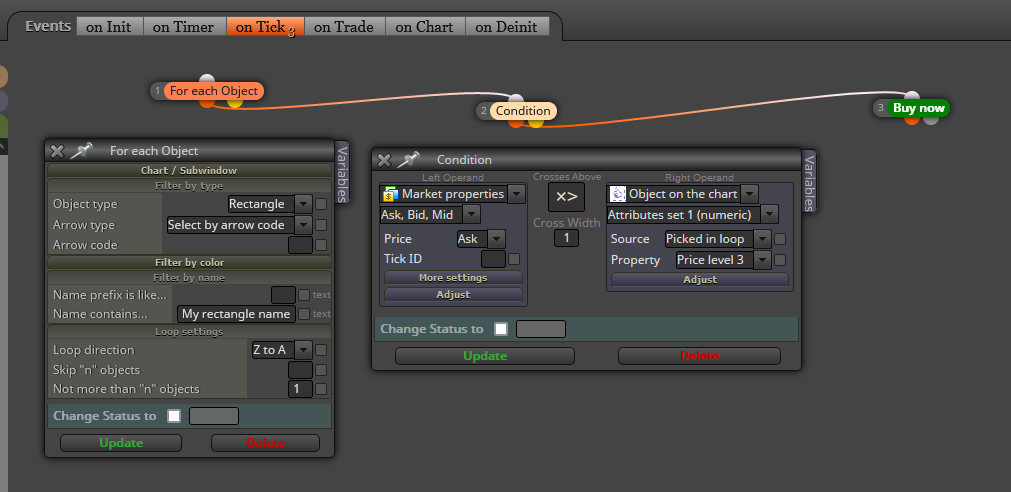Click Update in For each Object panel

pos(121,443)
